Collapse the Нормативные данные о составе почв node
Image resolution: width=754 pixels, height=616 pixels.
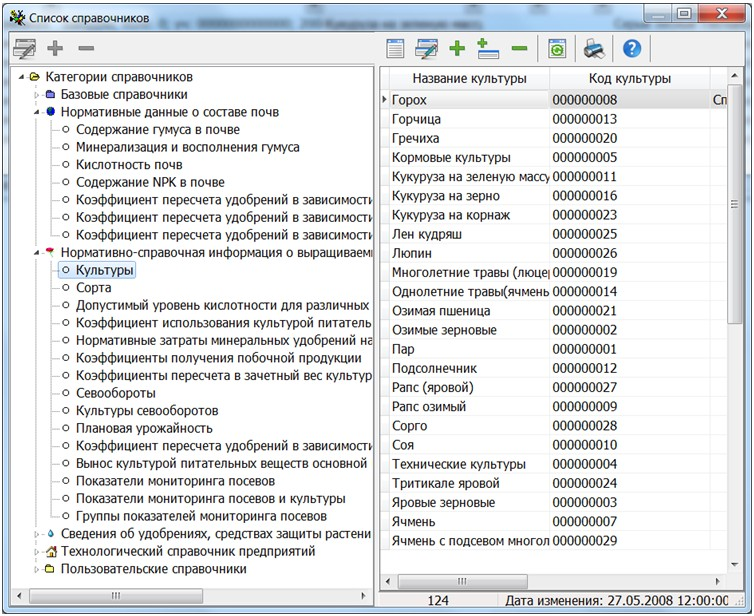click(x=36, y=112)
